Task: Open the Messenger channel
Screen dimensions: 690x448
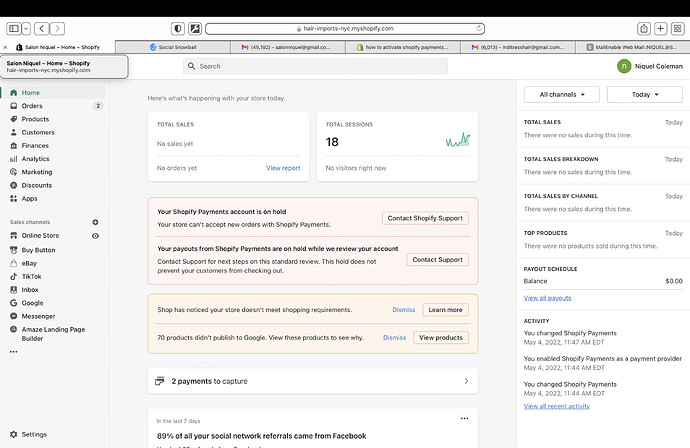Action: tap(38, 316)
